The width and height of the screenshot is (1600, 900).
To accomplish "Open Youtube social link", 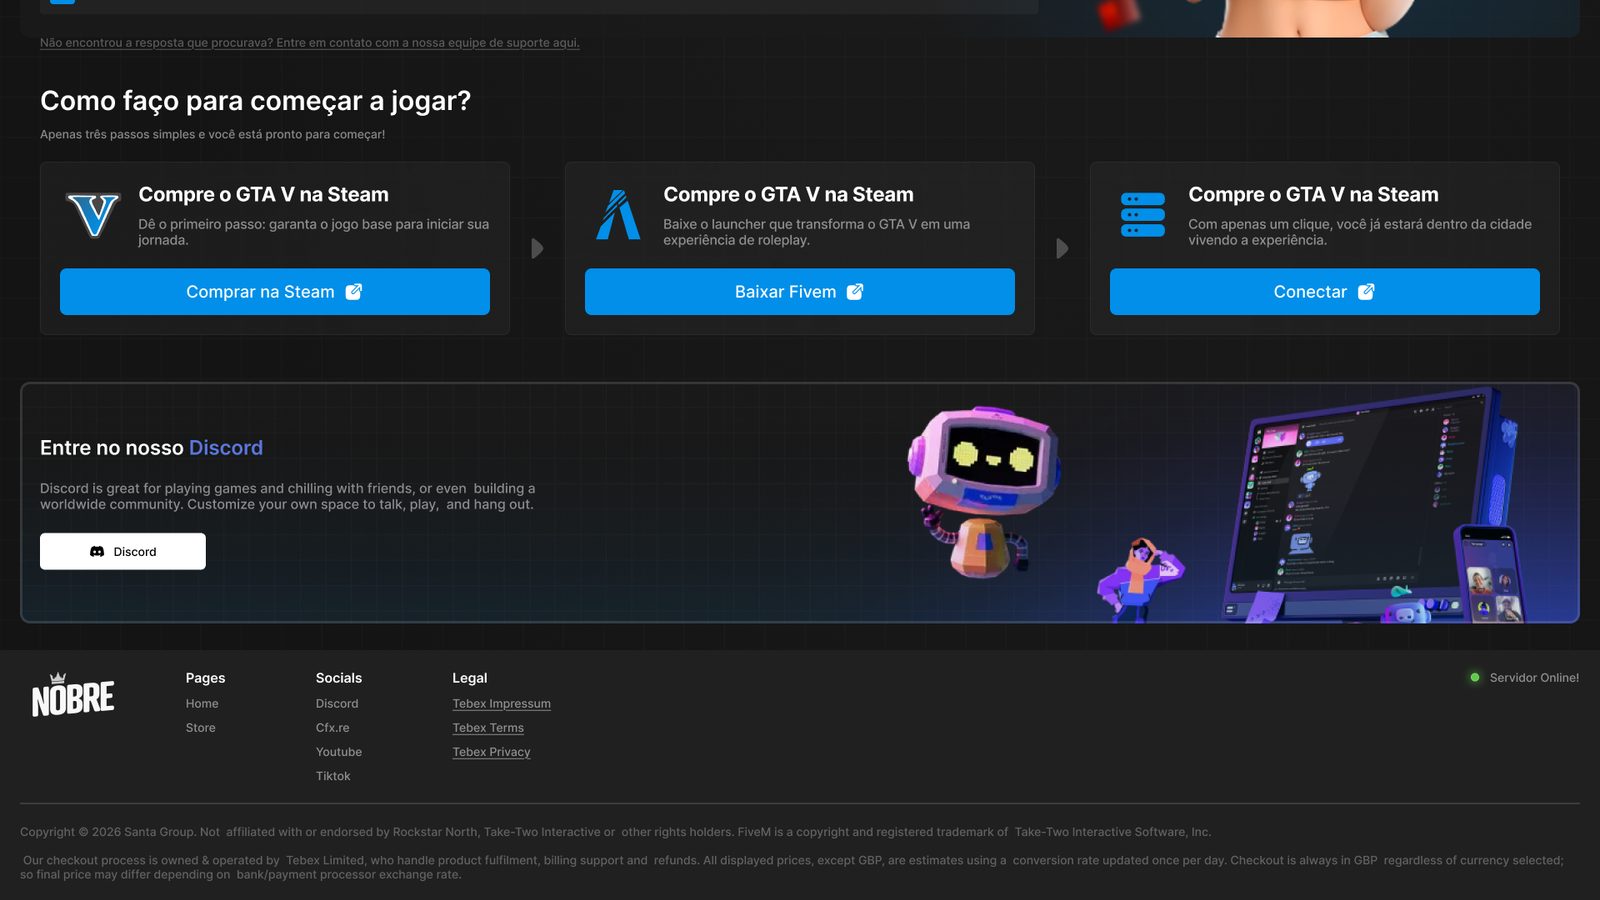I will 339,752.
